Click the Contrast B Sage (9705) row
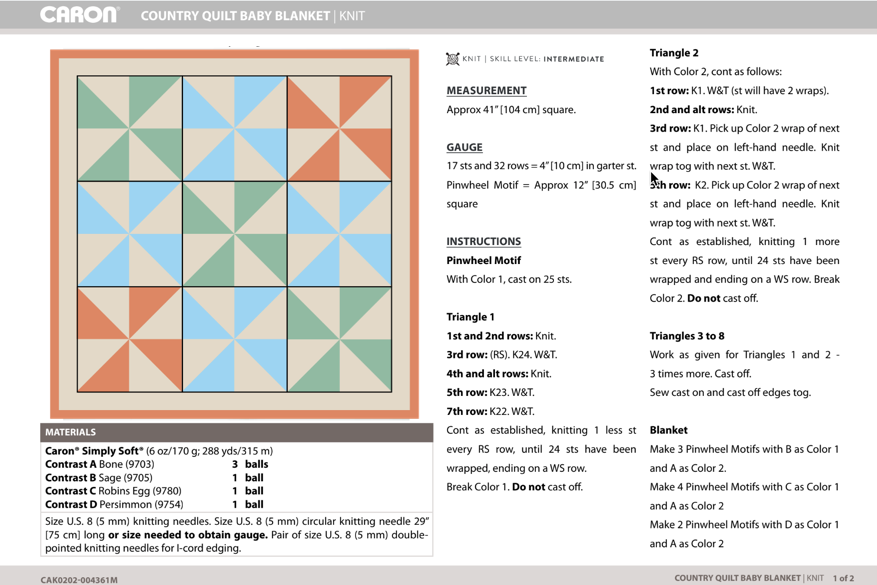Image resolution: width=877 pixels, height=585 pixels. click(154, 478)
